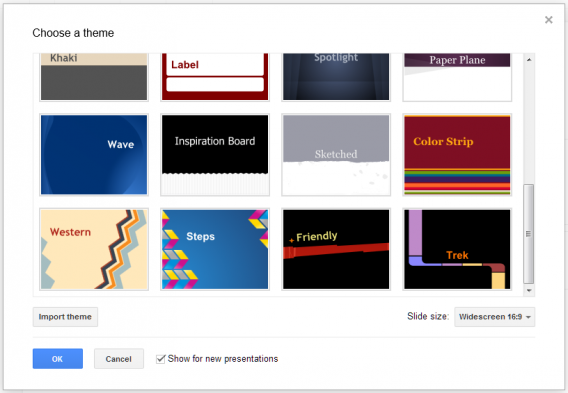Choose the Label theme thumbnail
The width and height of the screenshot is (568, 393).
click(x=215, y=77)
